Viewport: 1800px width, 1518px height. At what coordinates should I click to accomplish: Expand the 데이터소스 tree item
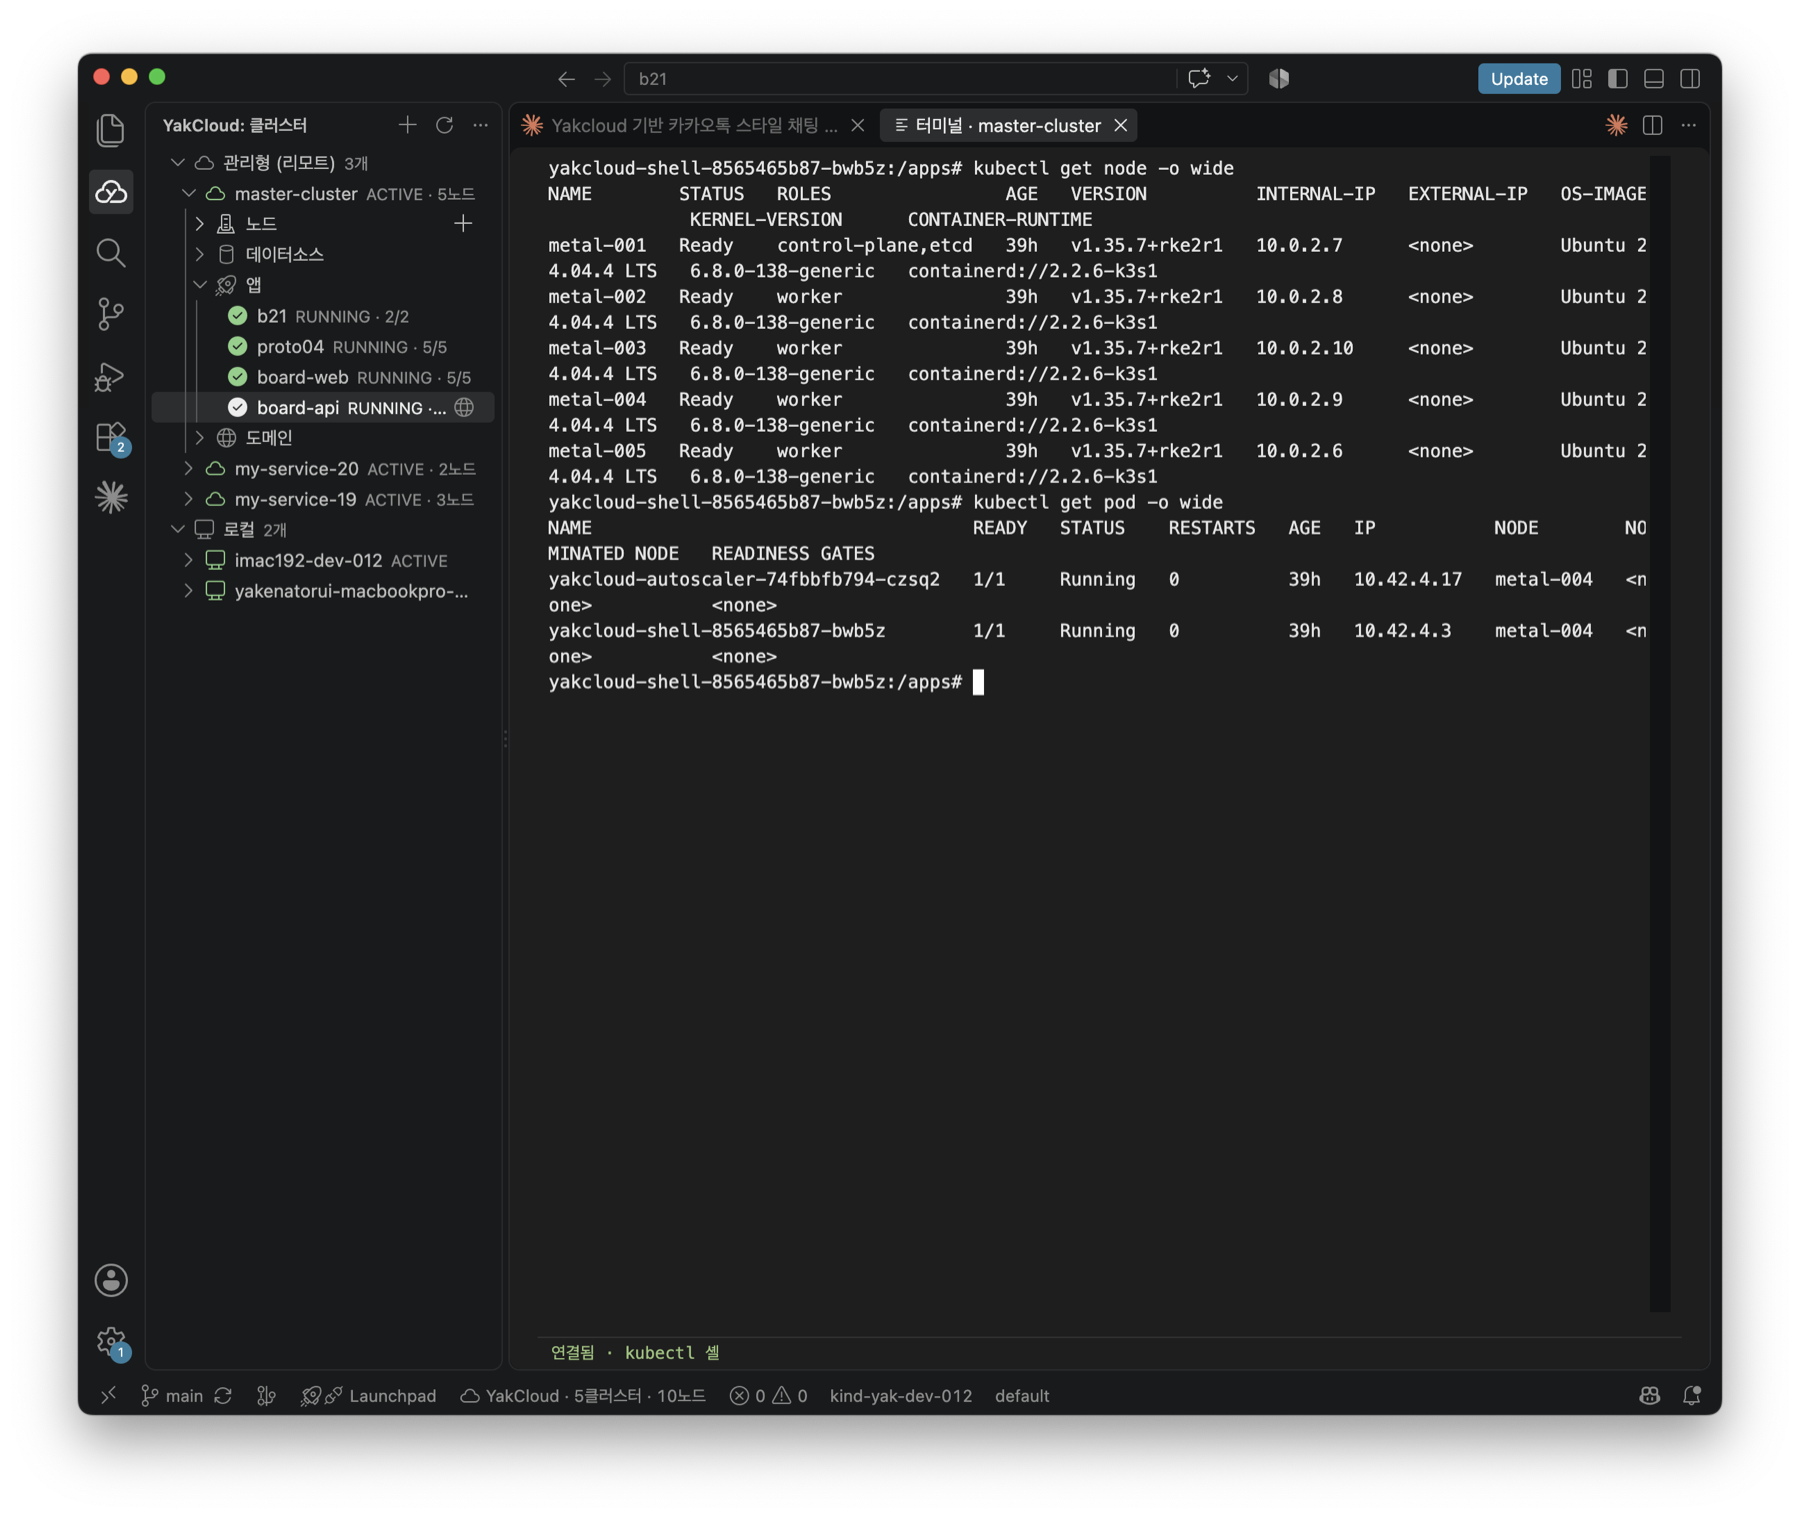[200, 254]
